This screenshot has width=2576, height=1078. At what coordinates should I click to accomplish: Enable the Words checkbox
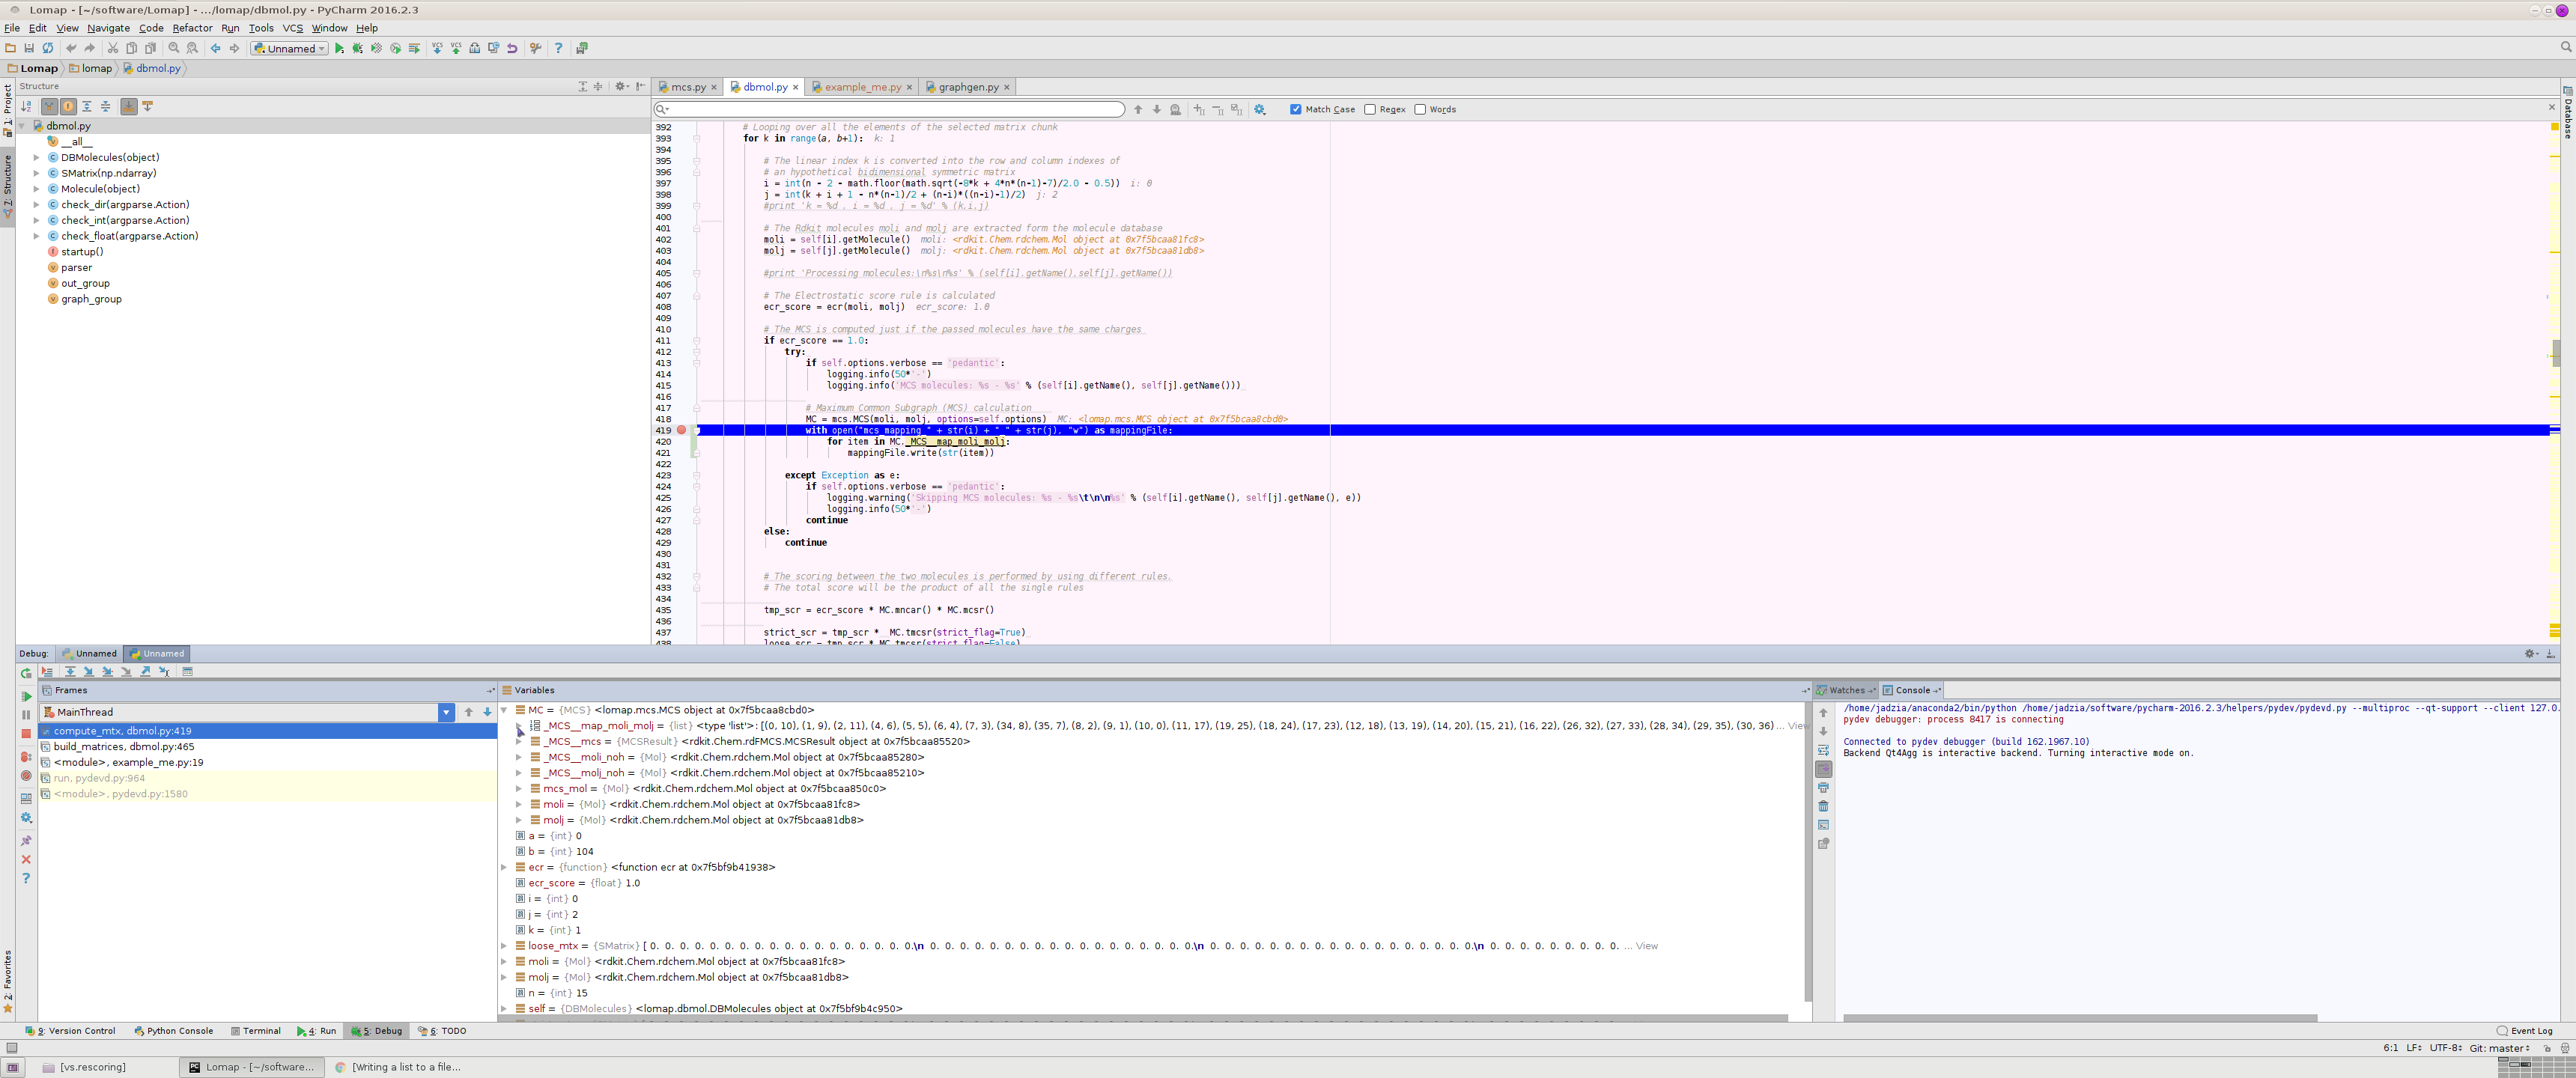pos(1420,109)
